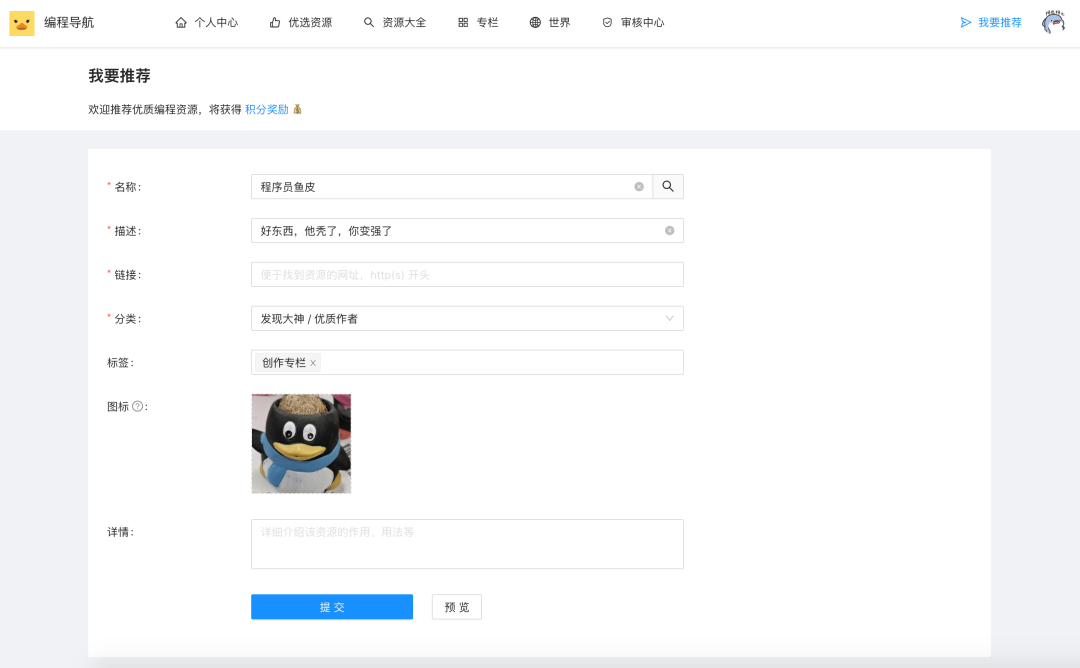
Task: Click the blue 提交 button
Action: (332, 607)
